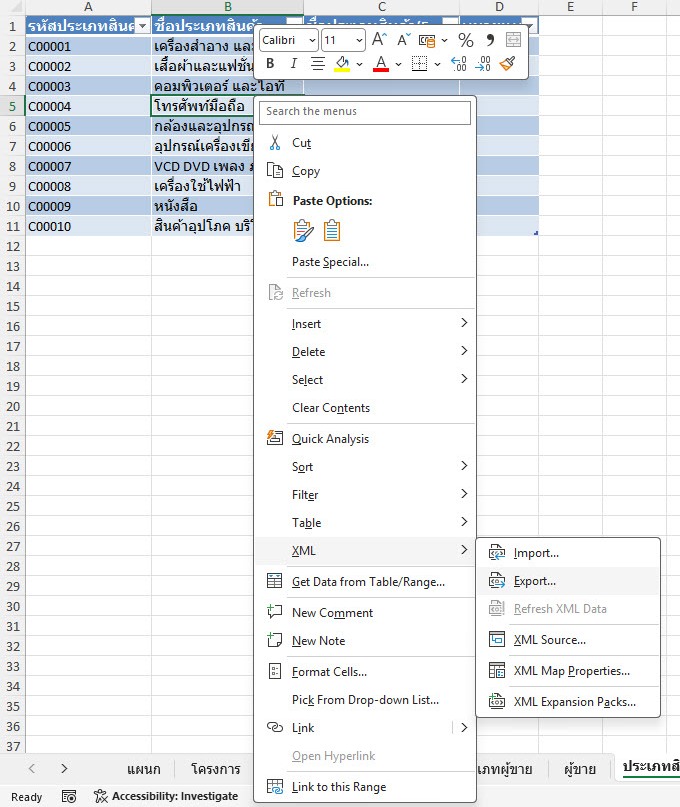This screenshot has width=680, height=807.
Task: Choose Copy from context menu
Action: point(365,171)
